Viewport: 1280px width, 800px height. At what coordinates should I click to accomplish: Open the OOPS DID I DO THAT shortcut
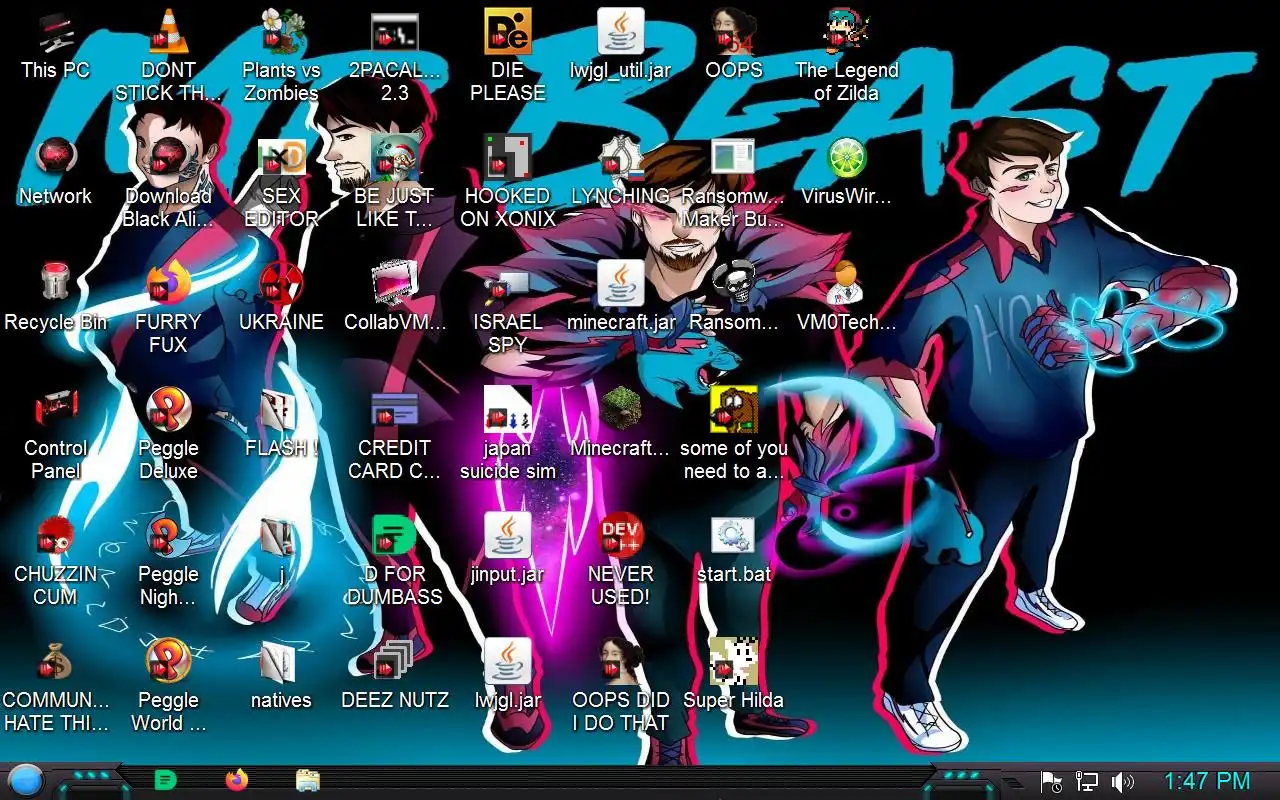point(621,663)
